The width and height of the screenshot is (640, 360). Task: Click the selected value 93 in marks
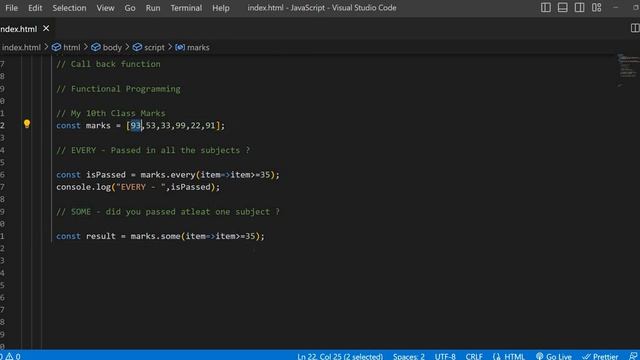(x=136, y=126)
